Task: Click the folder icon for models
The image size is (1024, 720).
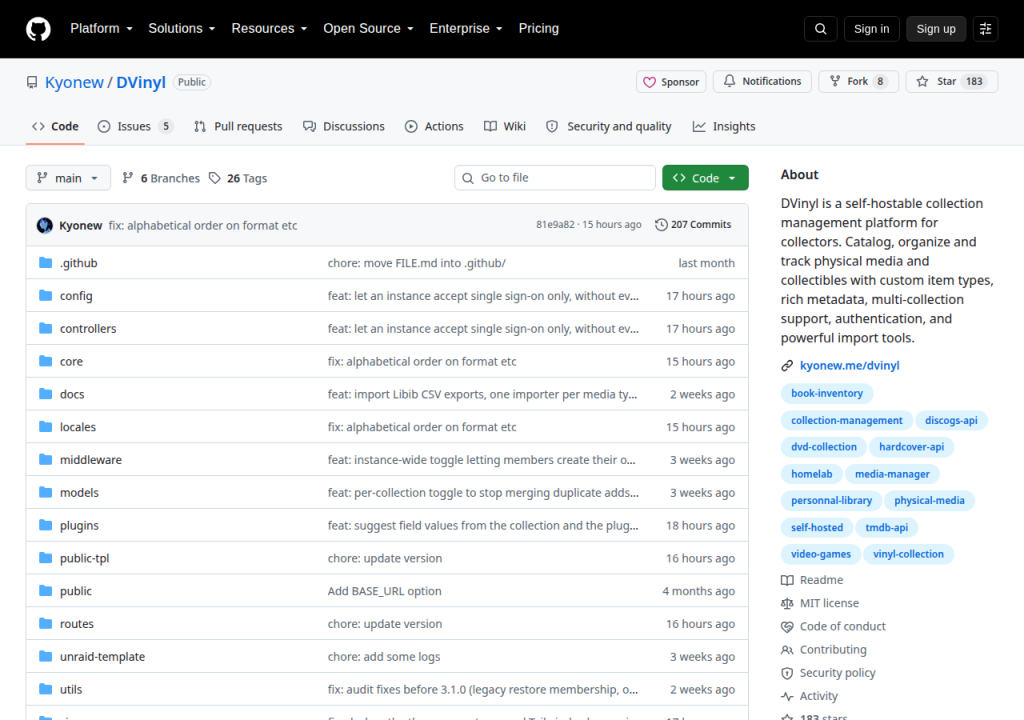Action: [45, 492]
